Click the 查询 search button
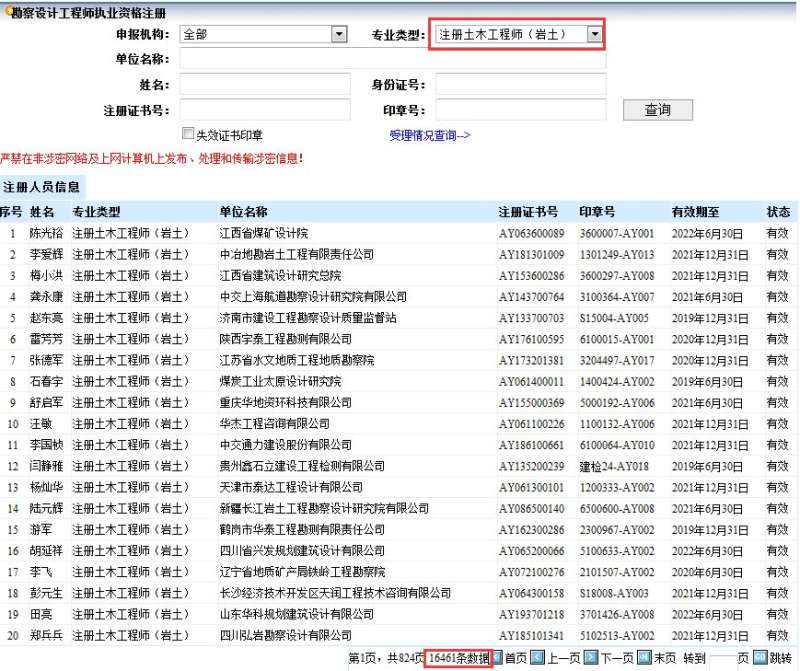Image resolution: width=800 pixels, height=671 pixels. [657, 110]
